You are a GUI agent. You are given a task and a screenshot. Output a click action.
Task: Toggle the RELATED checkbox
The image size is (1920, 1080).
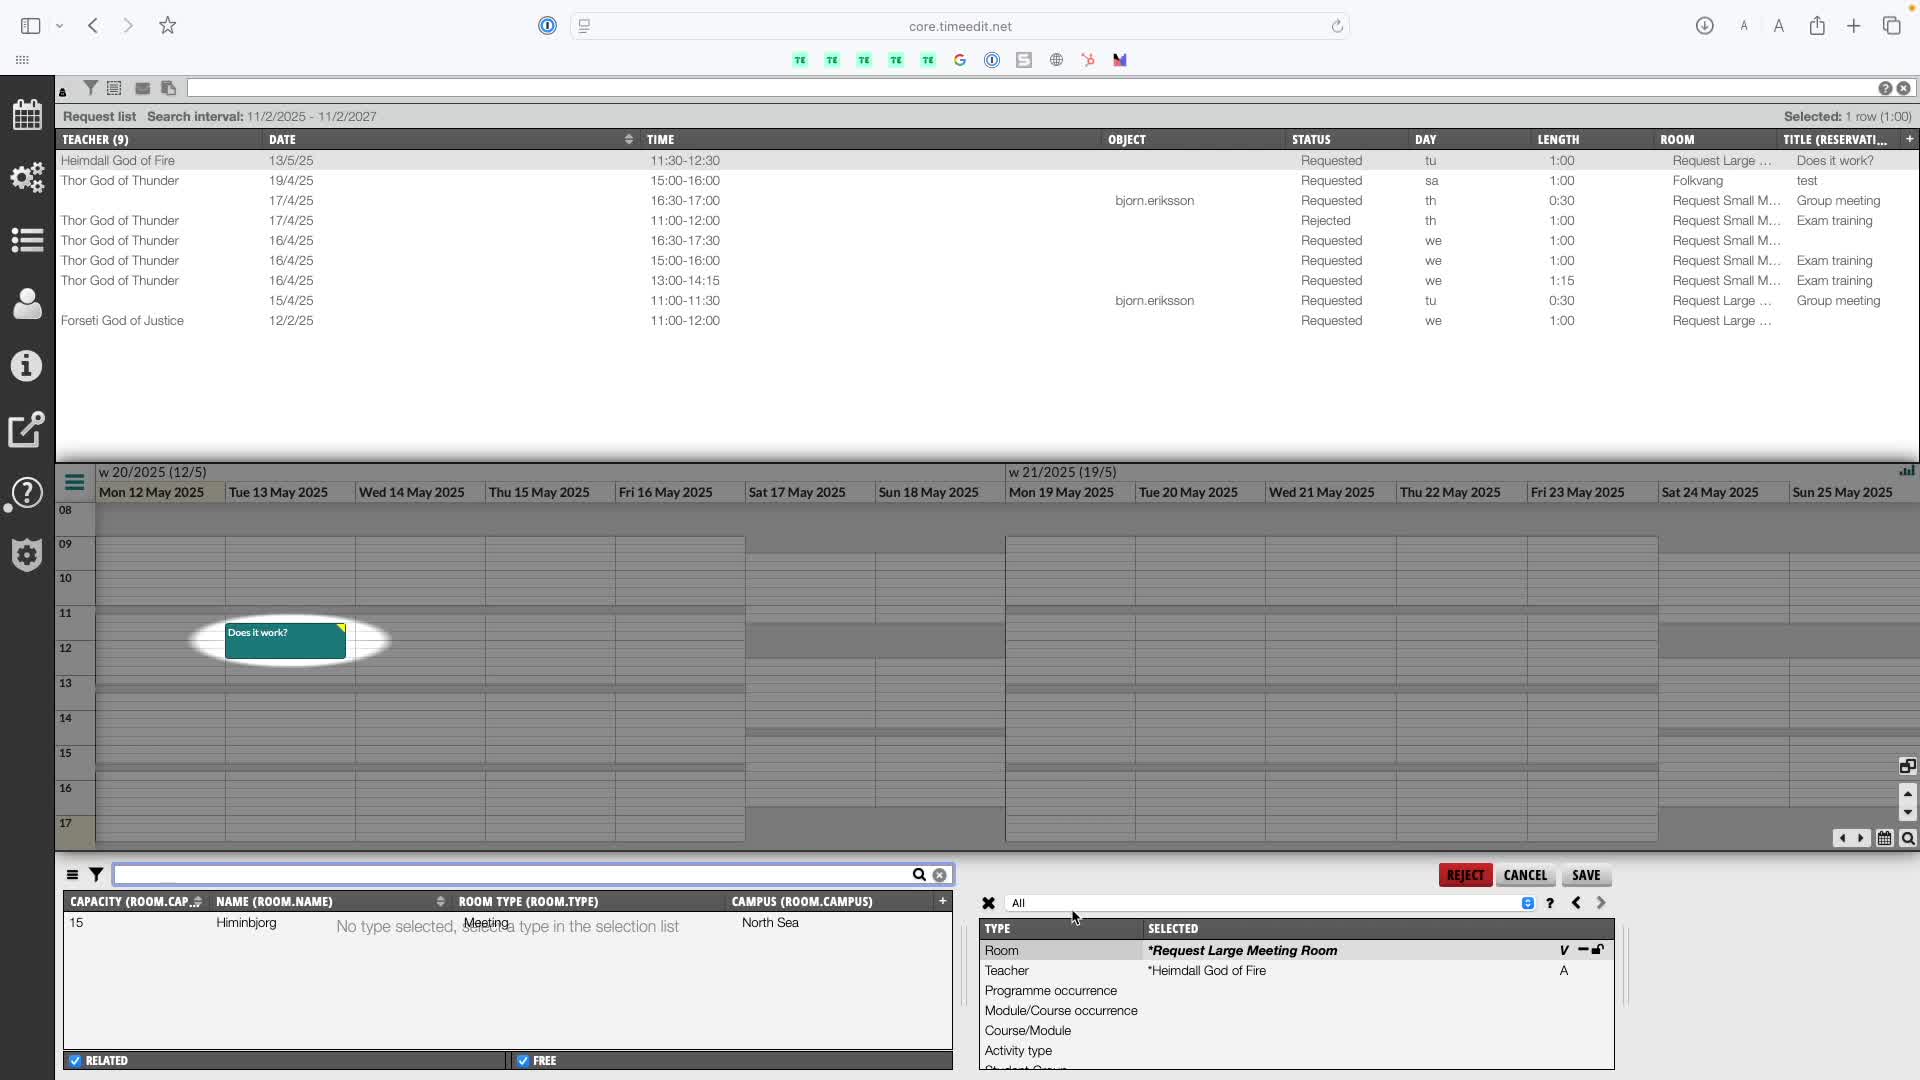click(75, 1060)
